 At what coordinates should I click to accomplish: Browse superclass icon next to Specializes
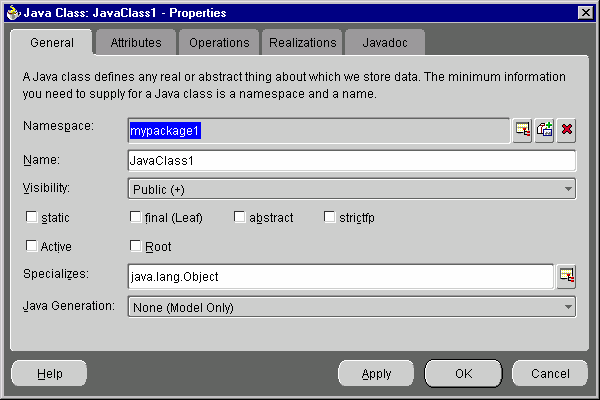pyautogui.click(x=566, y=276)
